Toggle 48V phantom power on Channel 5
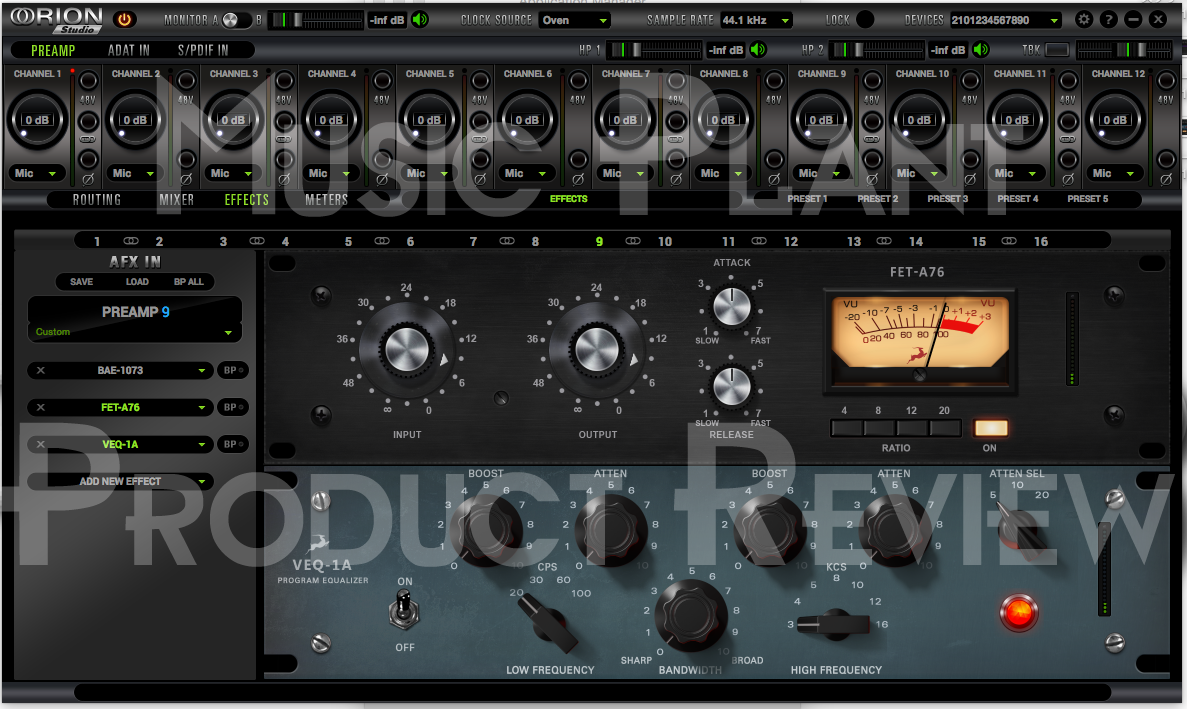This screenshot has height=709, width=1187. pyautogui.click(x=480, y=81)
